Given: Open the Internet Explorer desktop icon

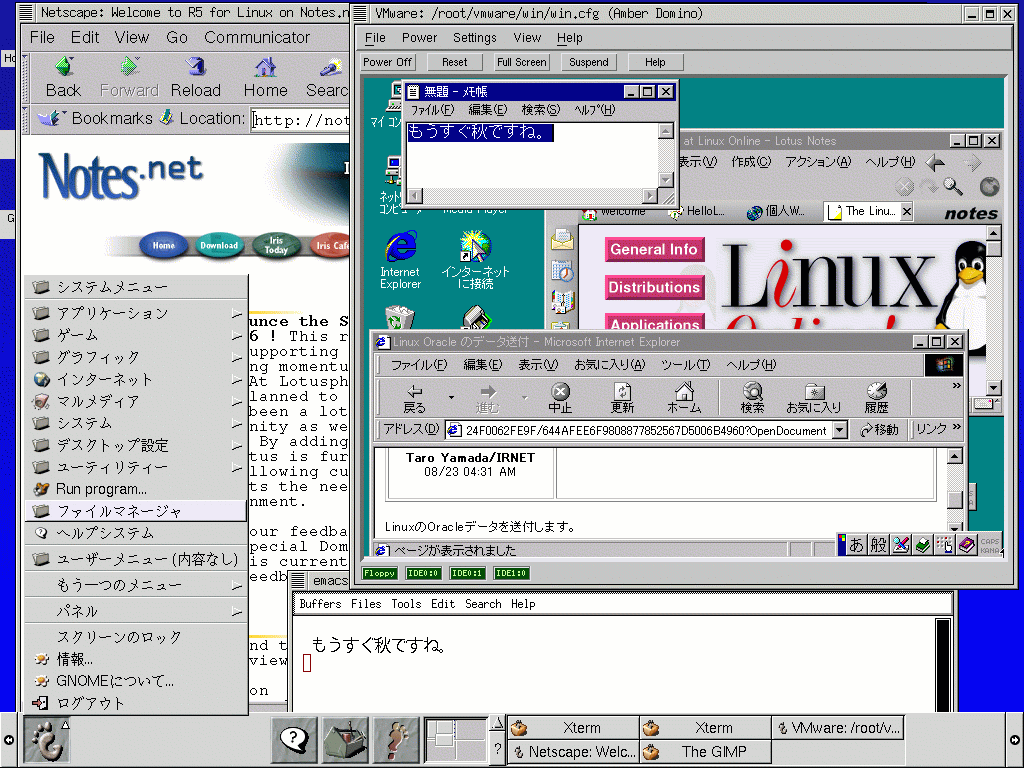Looking at the screenshot, I should point(400,260).
